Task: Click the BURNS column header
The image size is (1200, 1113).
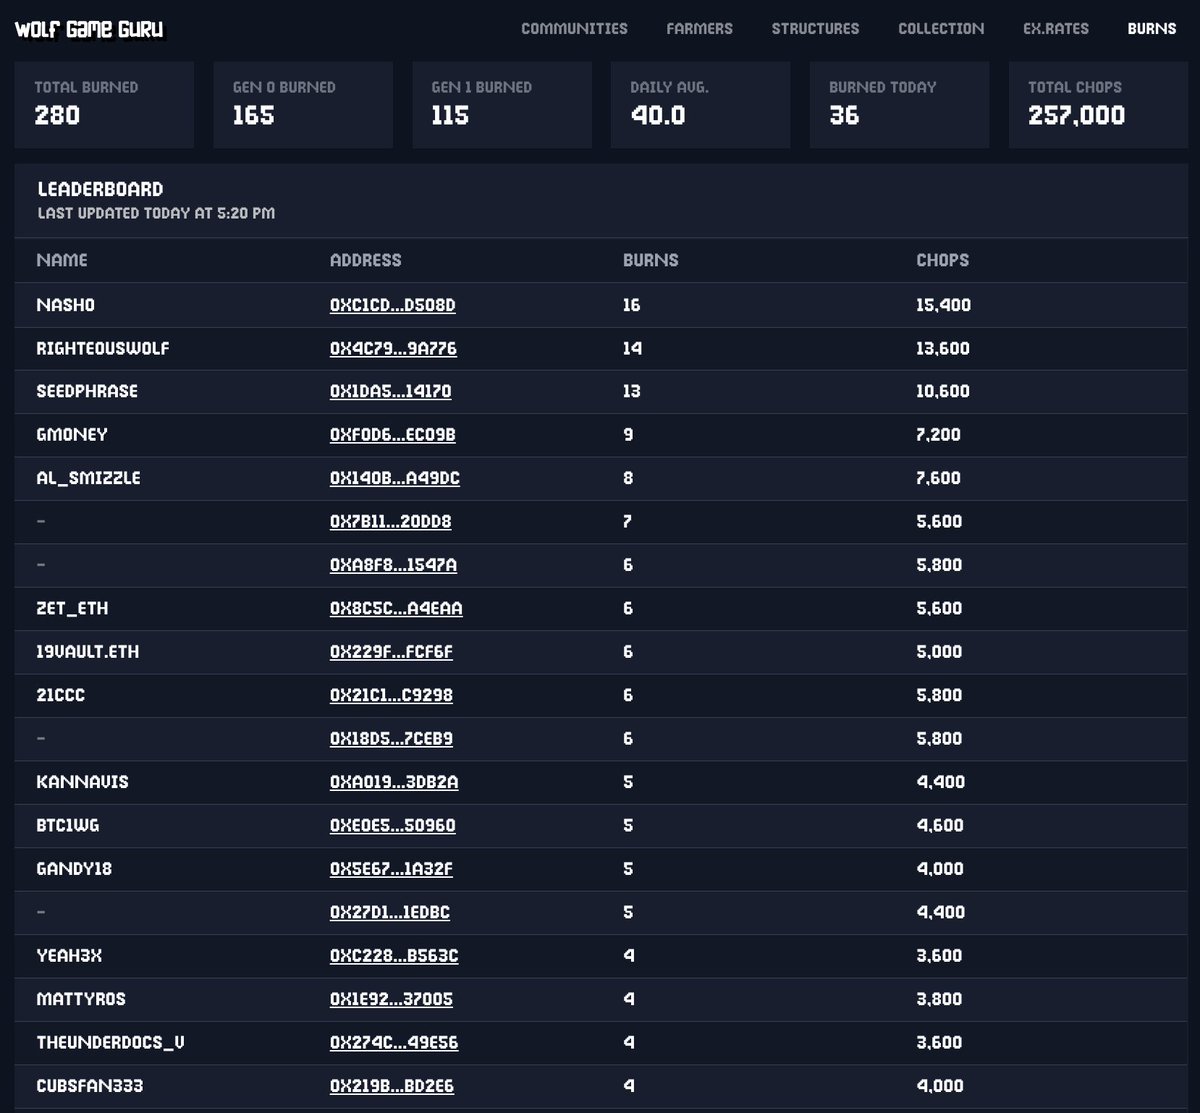Action: [650, 260]
